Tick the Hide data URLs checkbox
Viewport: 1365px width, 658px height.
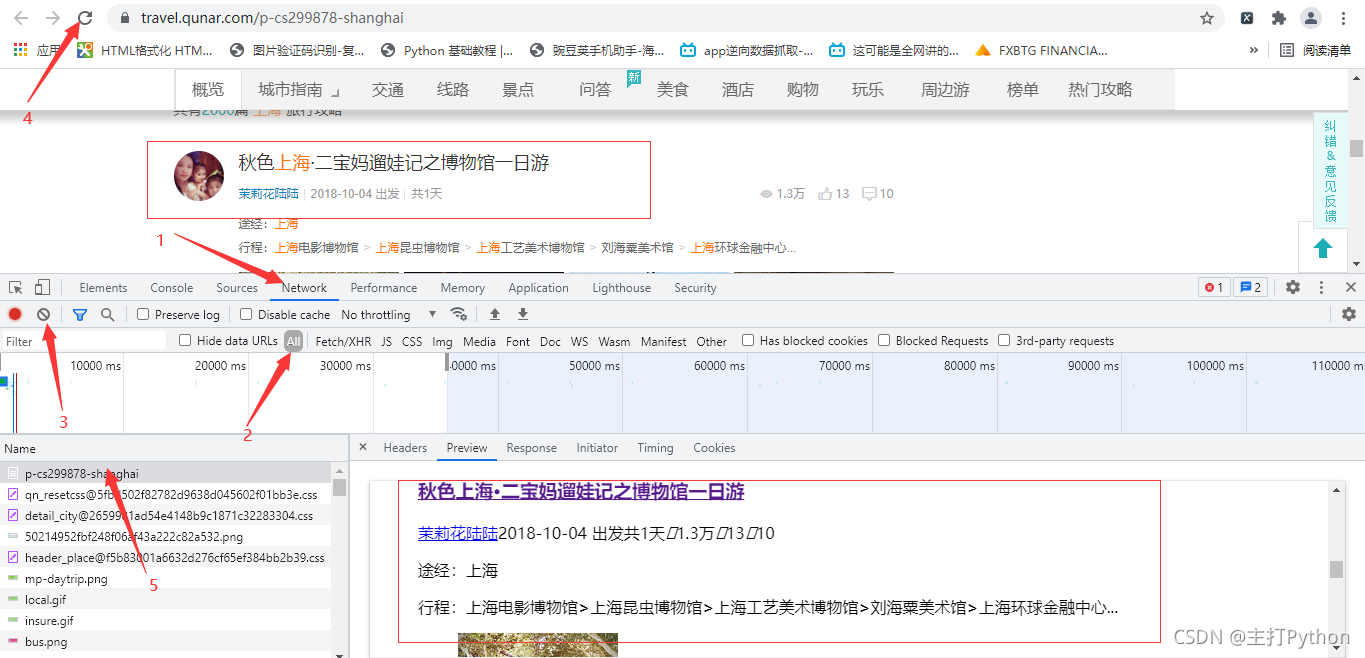tap(185, 341)
